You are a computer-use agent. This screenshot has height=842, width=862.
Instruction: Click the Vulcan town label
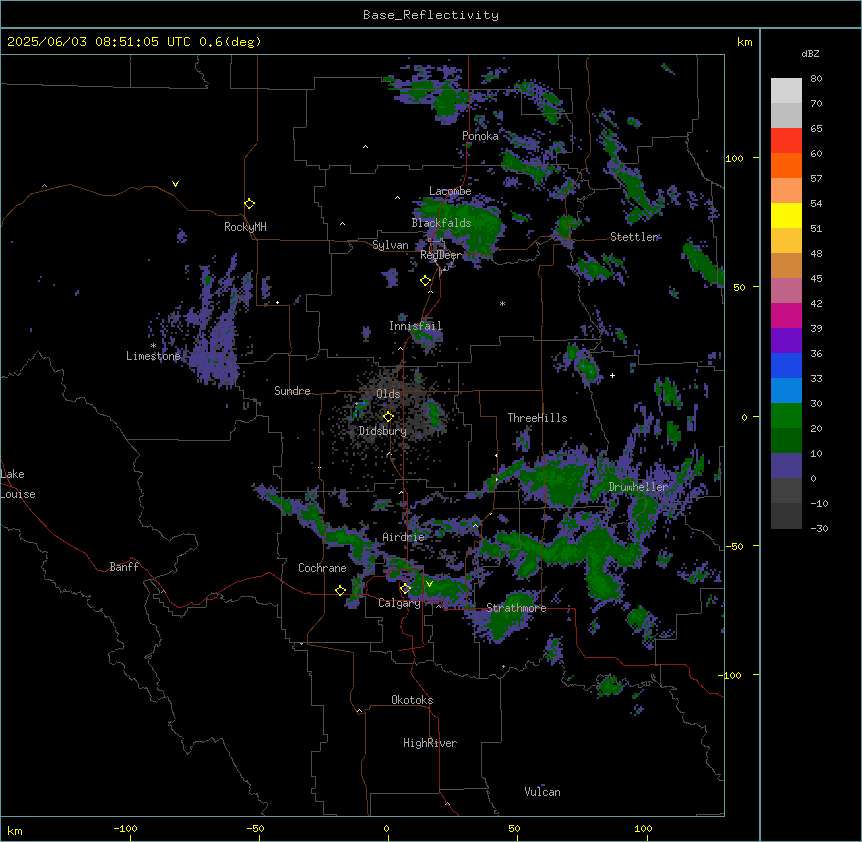[543, 792]
